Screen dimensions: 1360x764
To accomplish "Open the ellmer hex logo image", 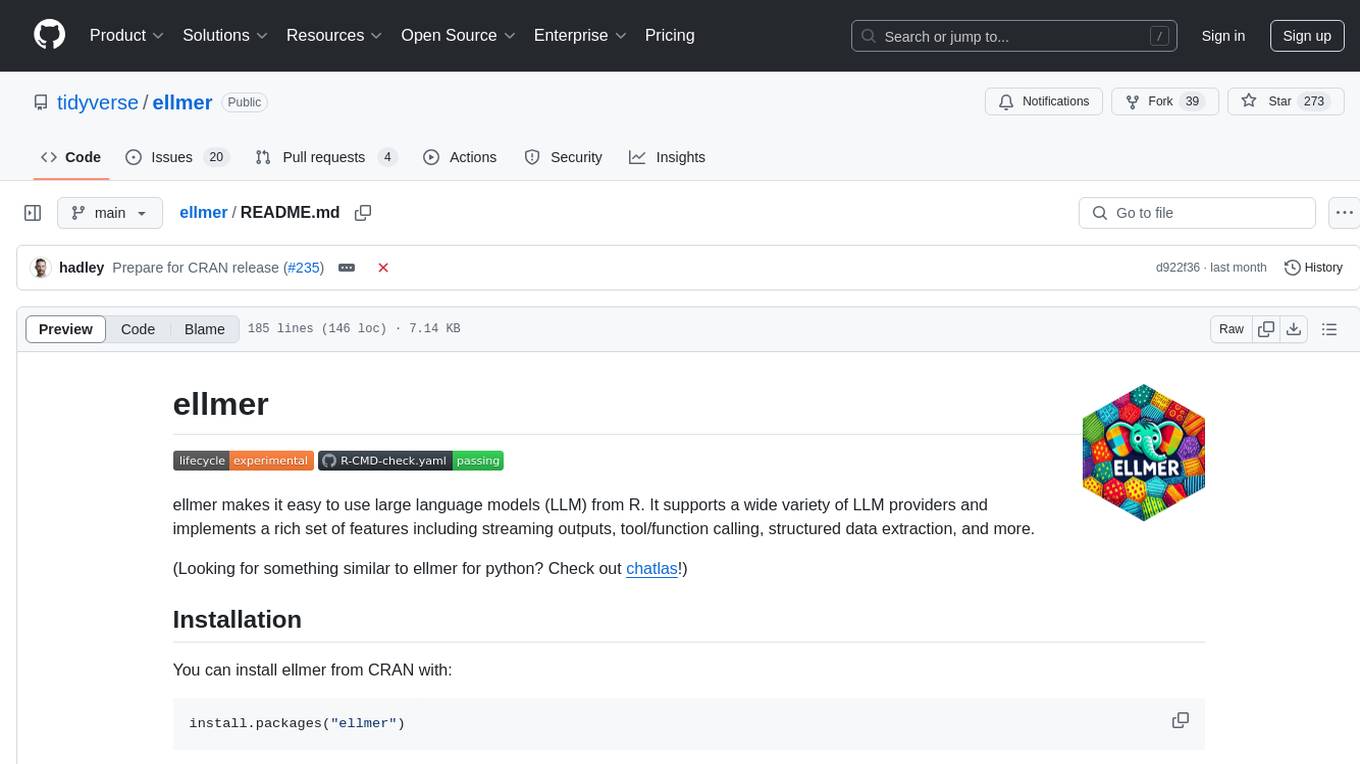I will point(1144,452).
